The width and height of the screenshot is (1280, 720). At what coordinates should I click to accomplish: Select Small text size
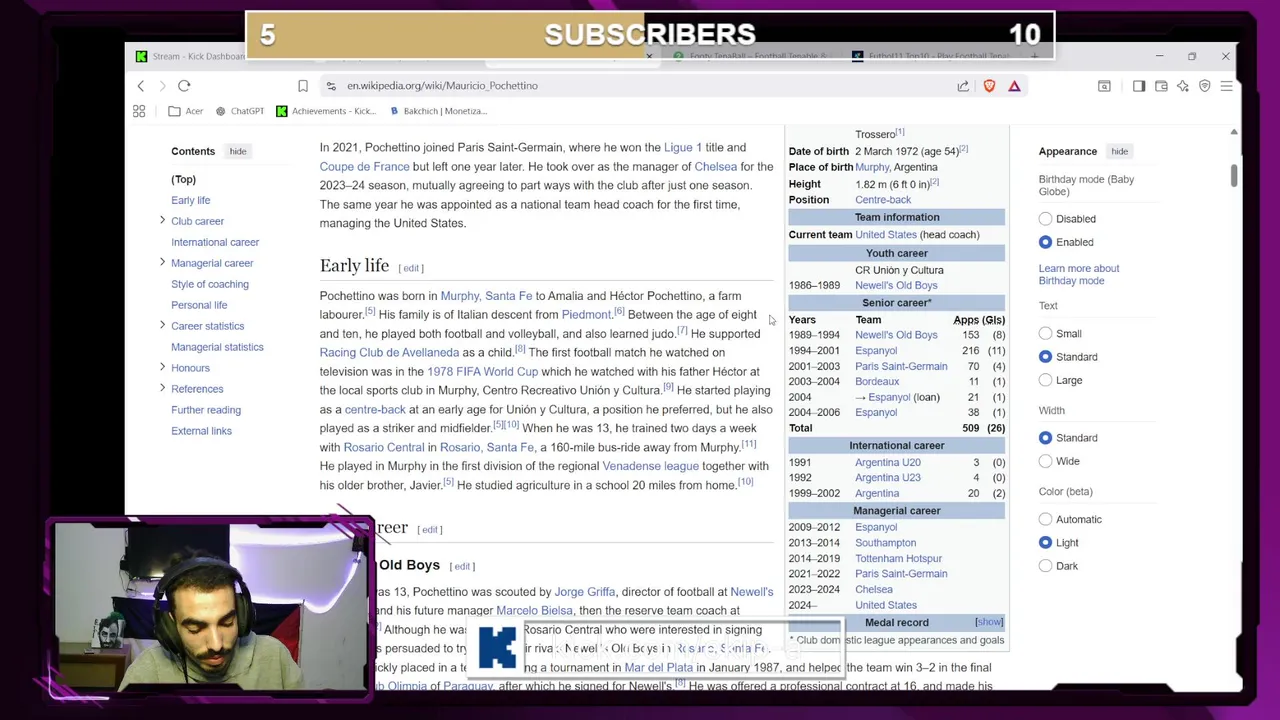(x=1045, y=334)
